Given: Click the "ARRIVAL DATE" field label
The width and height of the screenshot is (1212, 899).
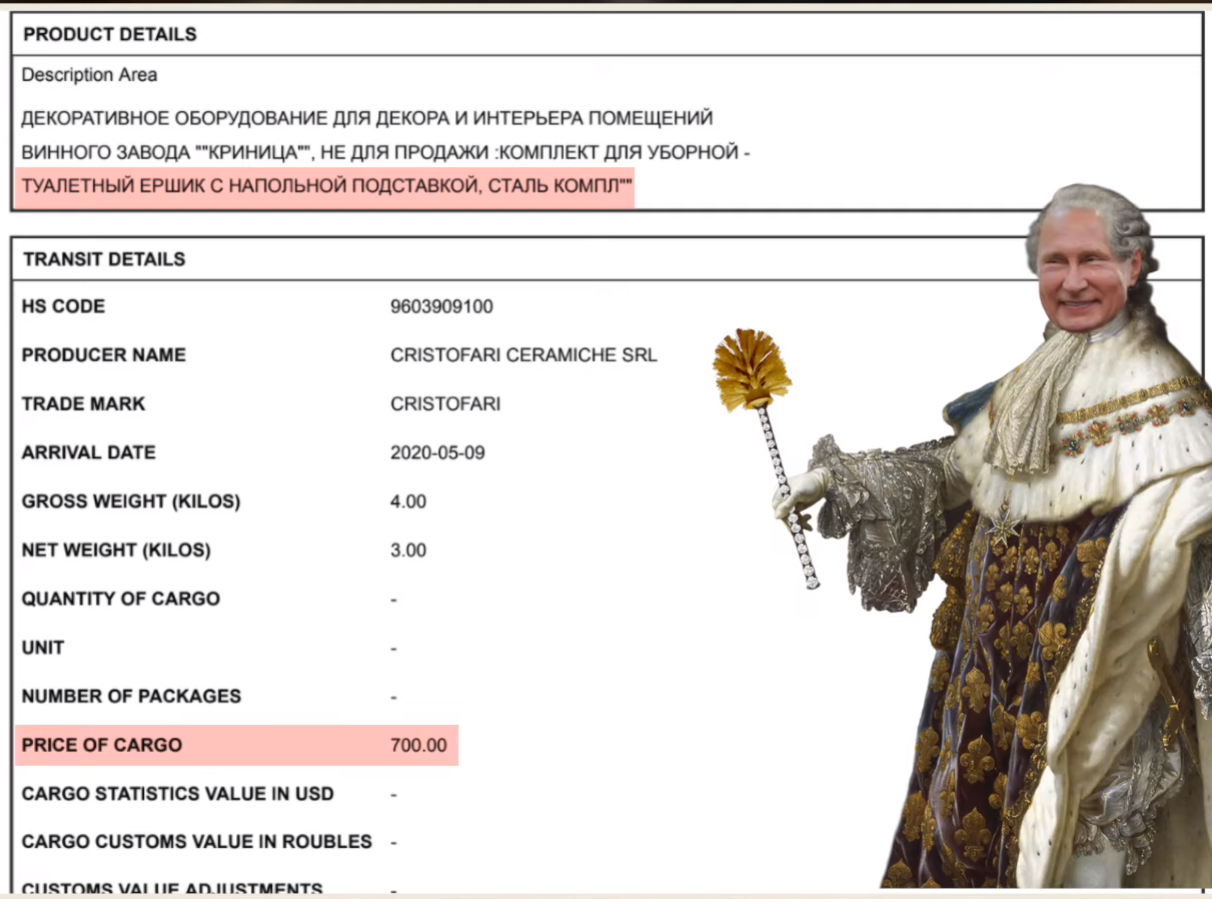Looking at the screenshot, I should pyautogui.click(x=89, y=452).
